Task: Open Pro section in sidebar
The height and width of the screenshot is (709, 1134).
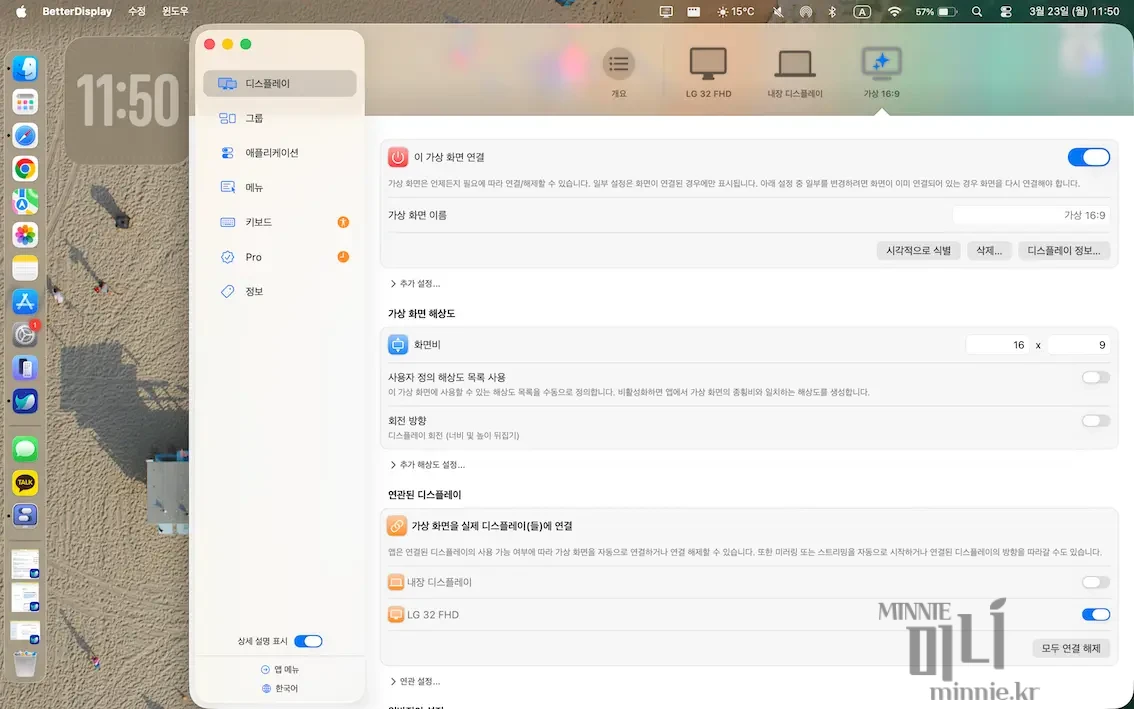Action: tap(280, 257)
